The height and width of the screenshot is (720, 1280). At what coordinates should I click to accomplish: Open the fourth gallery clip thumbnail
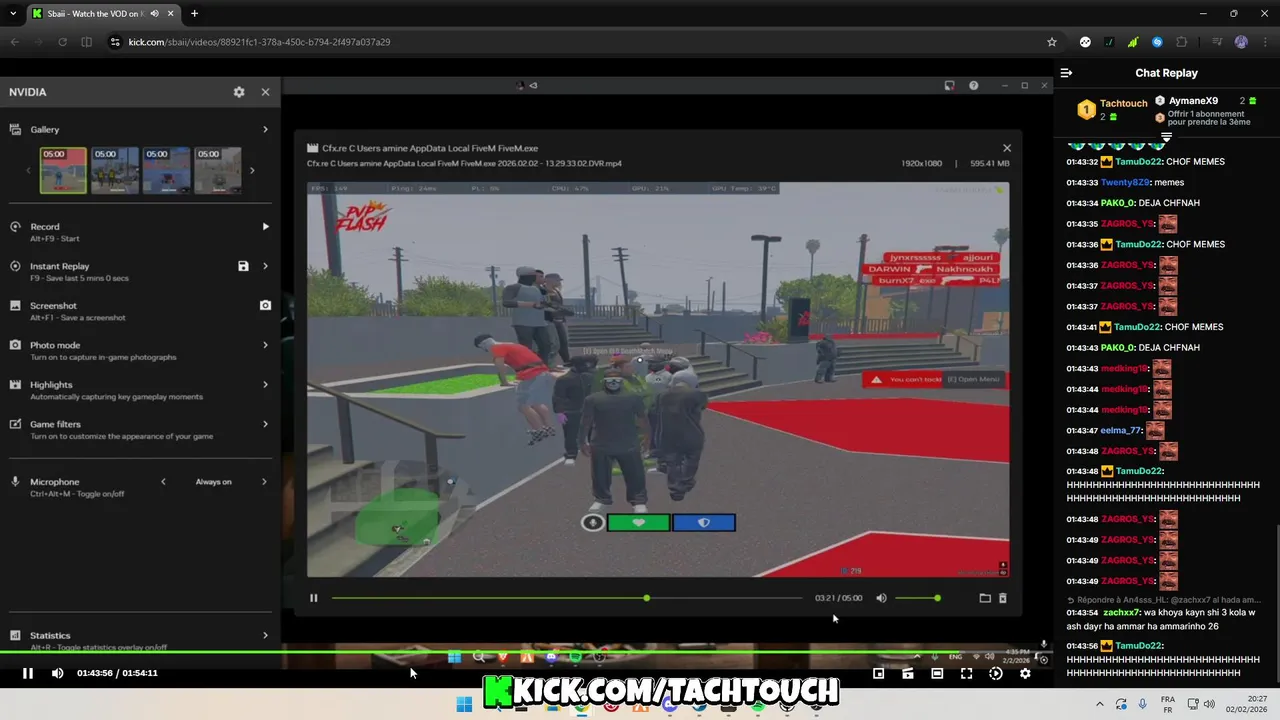coord(217,170)
